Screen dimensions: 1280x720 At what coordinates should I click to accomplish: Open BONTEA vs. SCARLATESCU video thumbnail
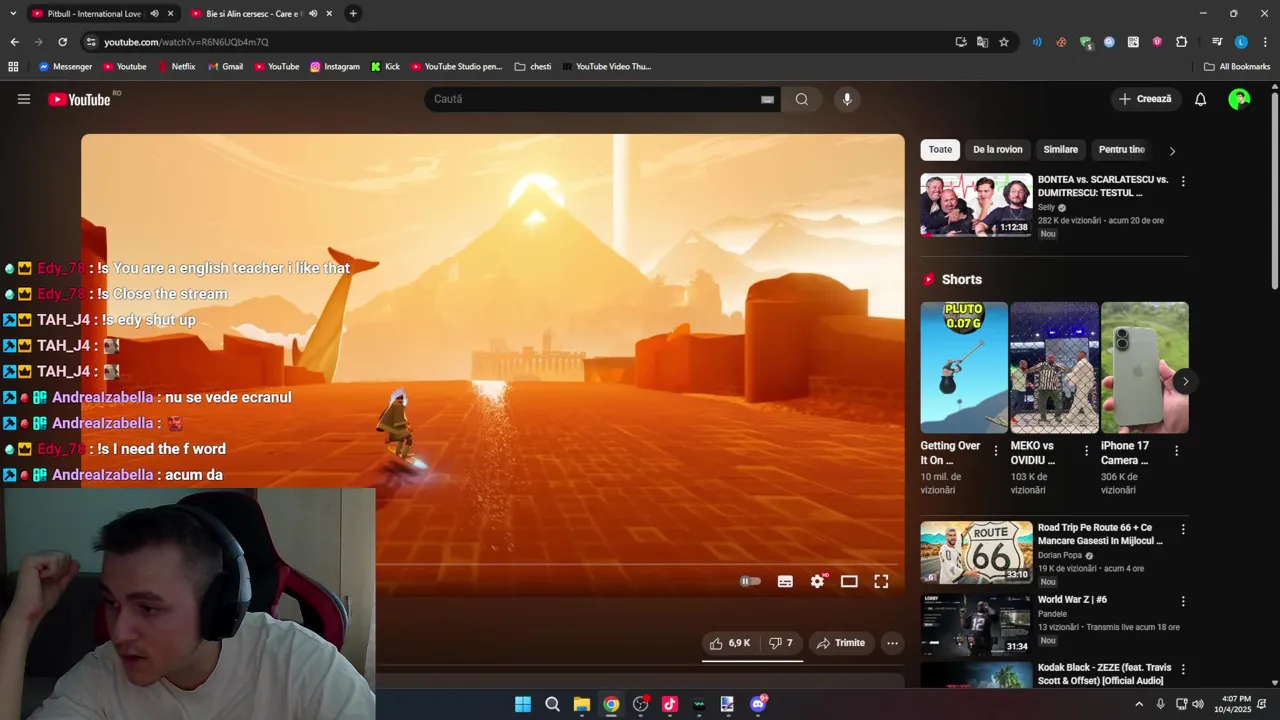[977, 205]
